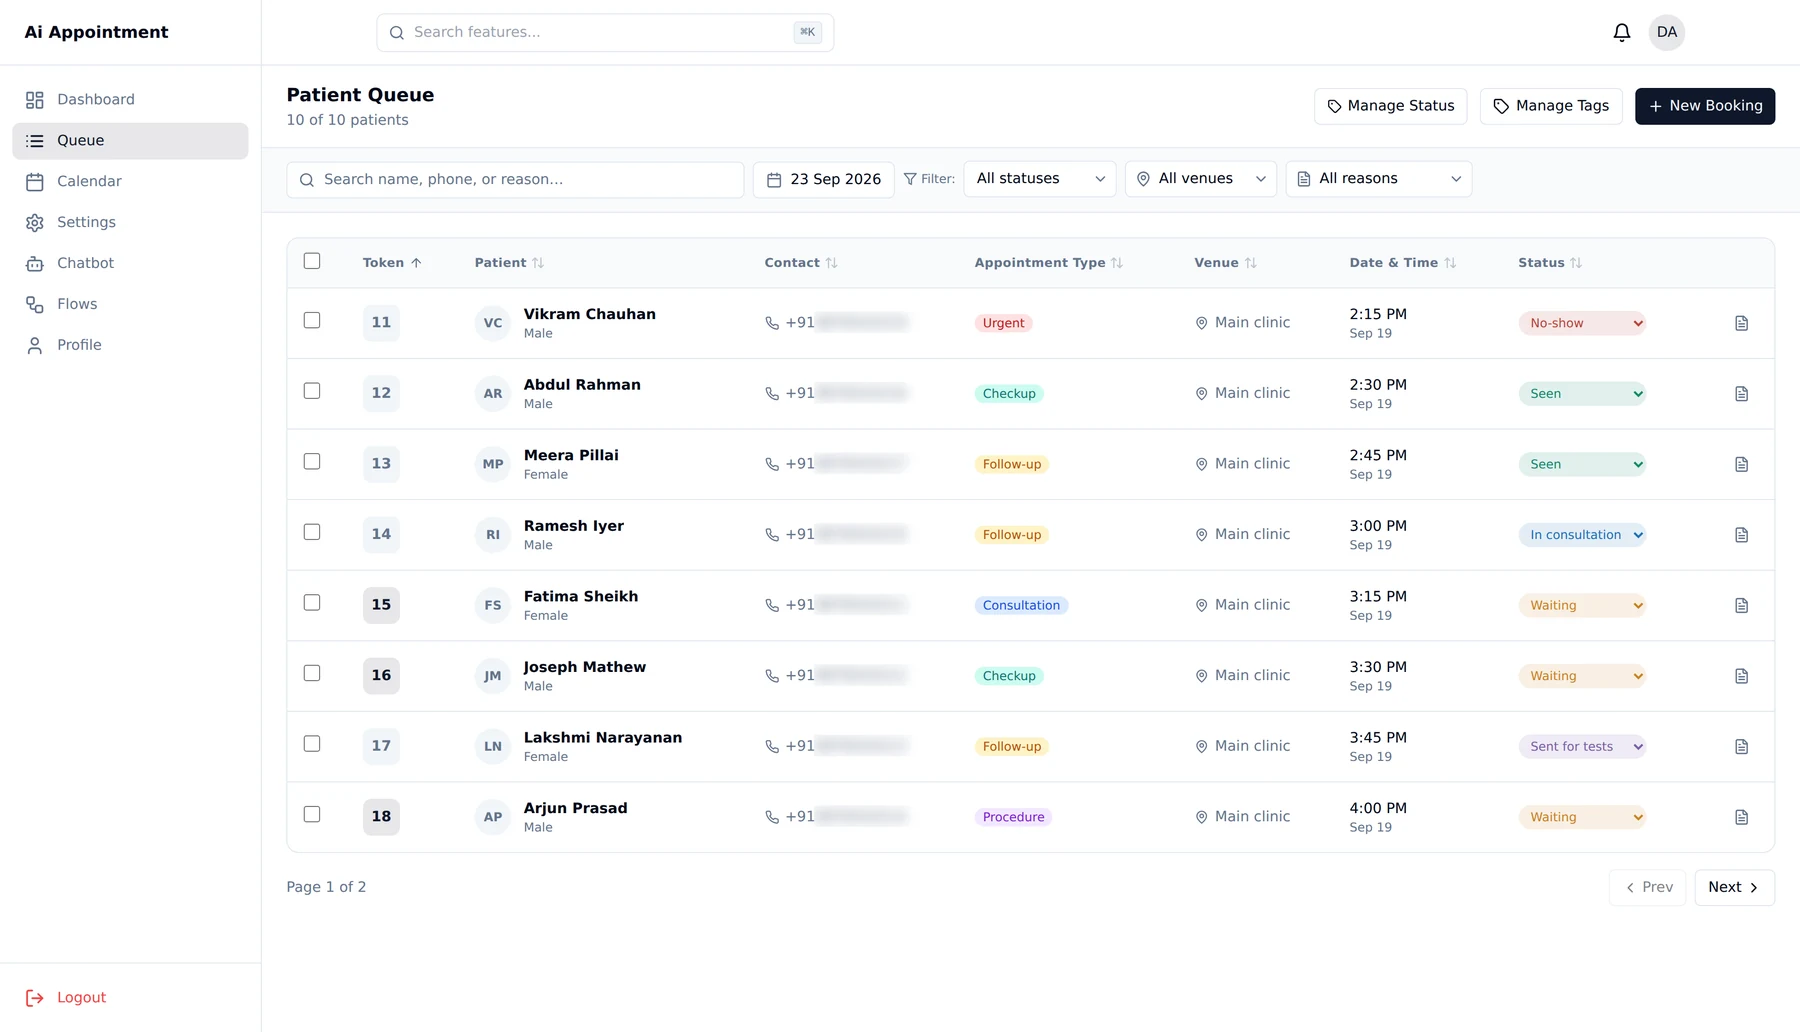Viewport: 1800px width, 1032px height.
Task: Open notes document icon for Fatima Sheikh
Action: (1741, 605)
